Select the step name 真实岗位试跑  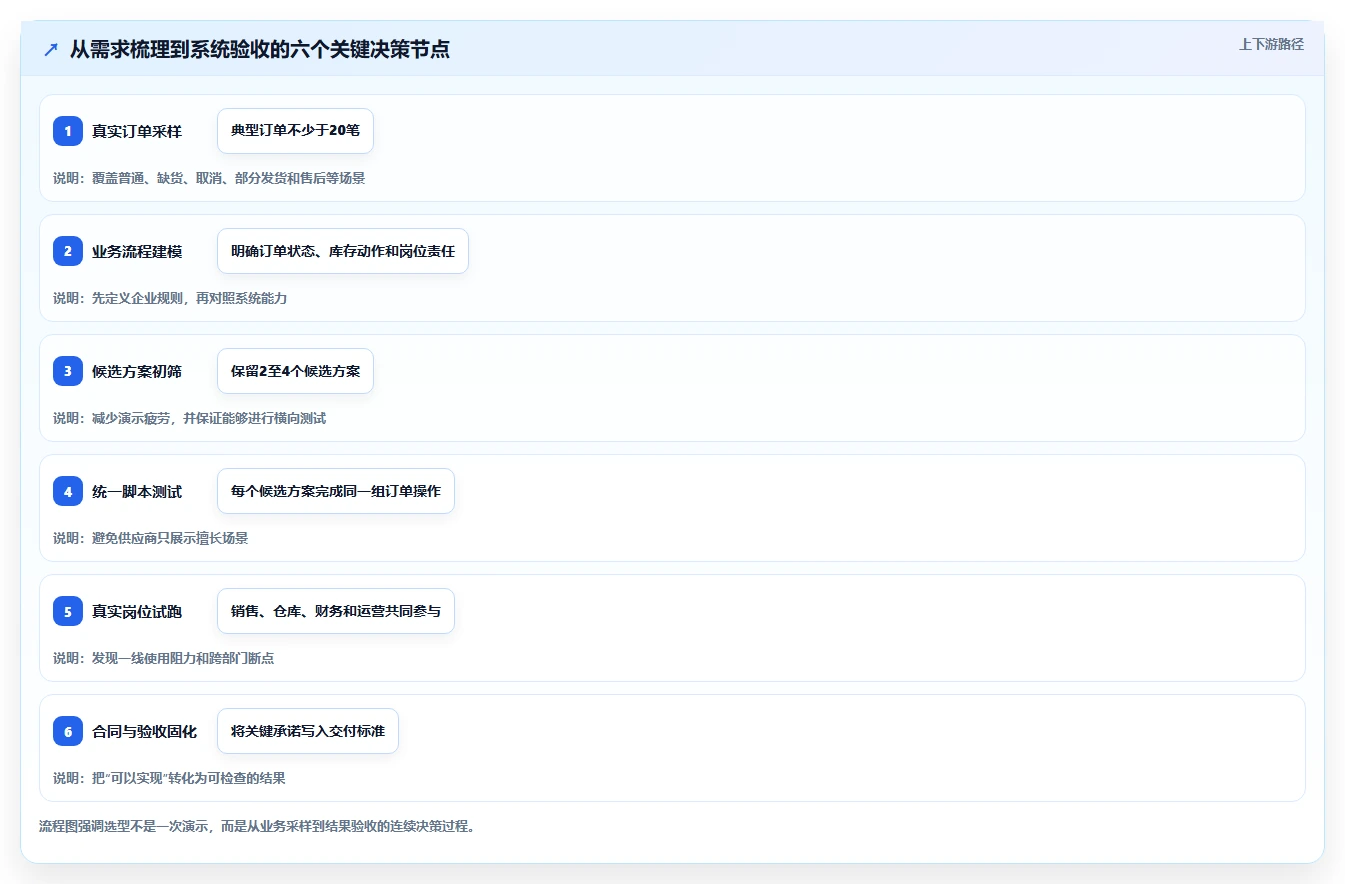coord(137,611)
